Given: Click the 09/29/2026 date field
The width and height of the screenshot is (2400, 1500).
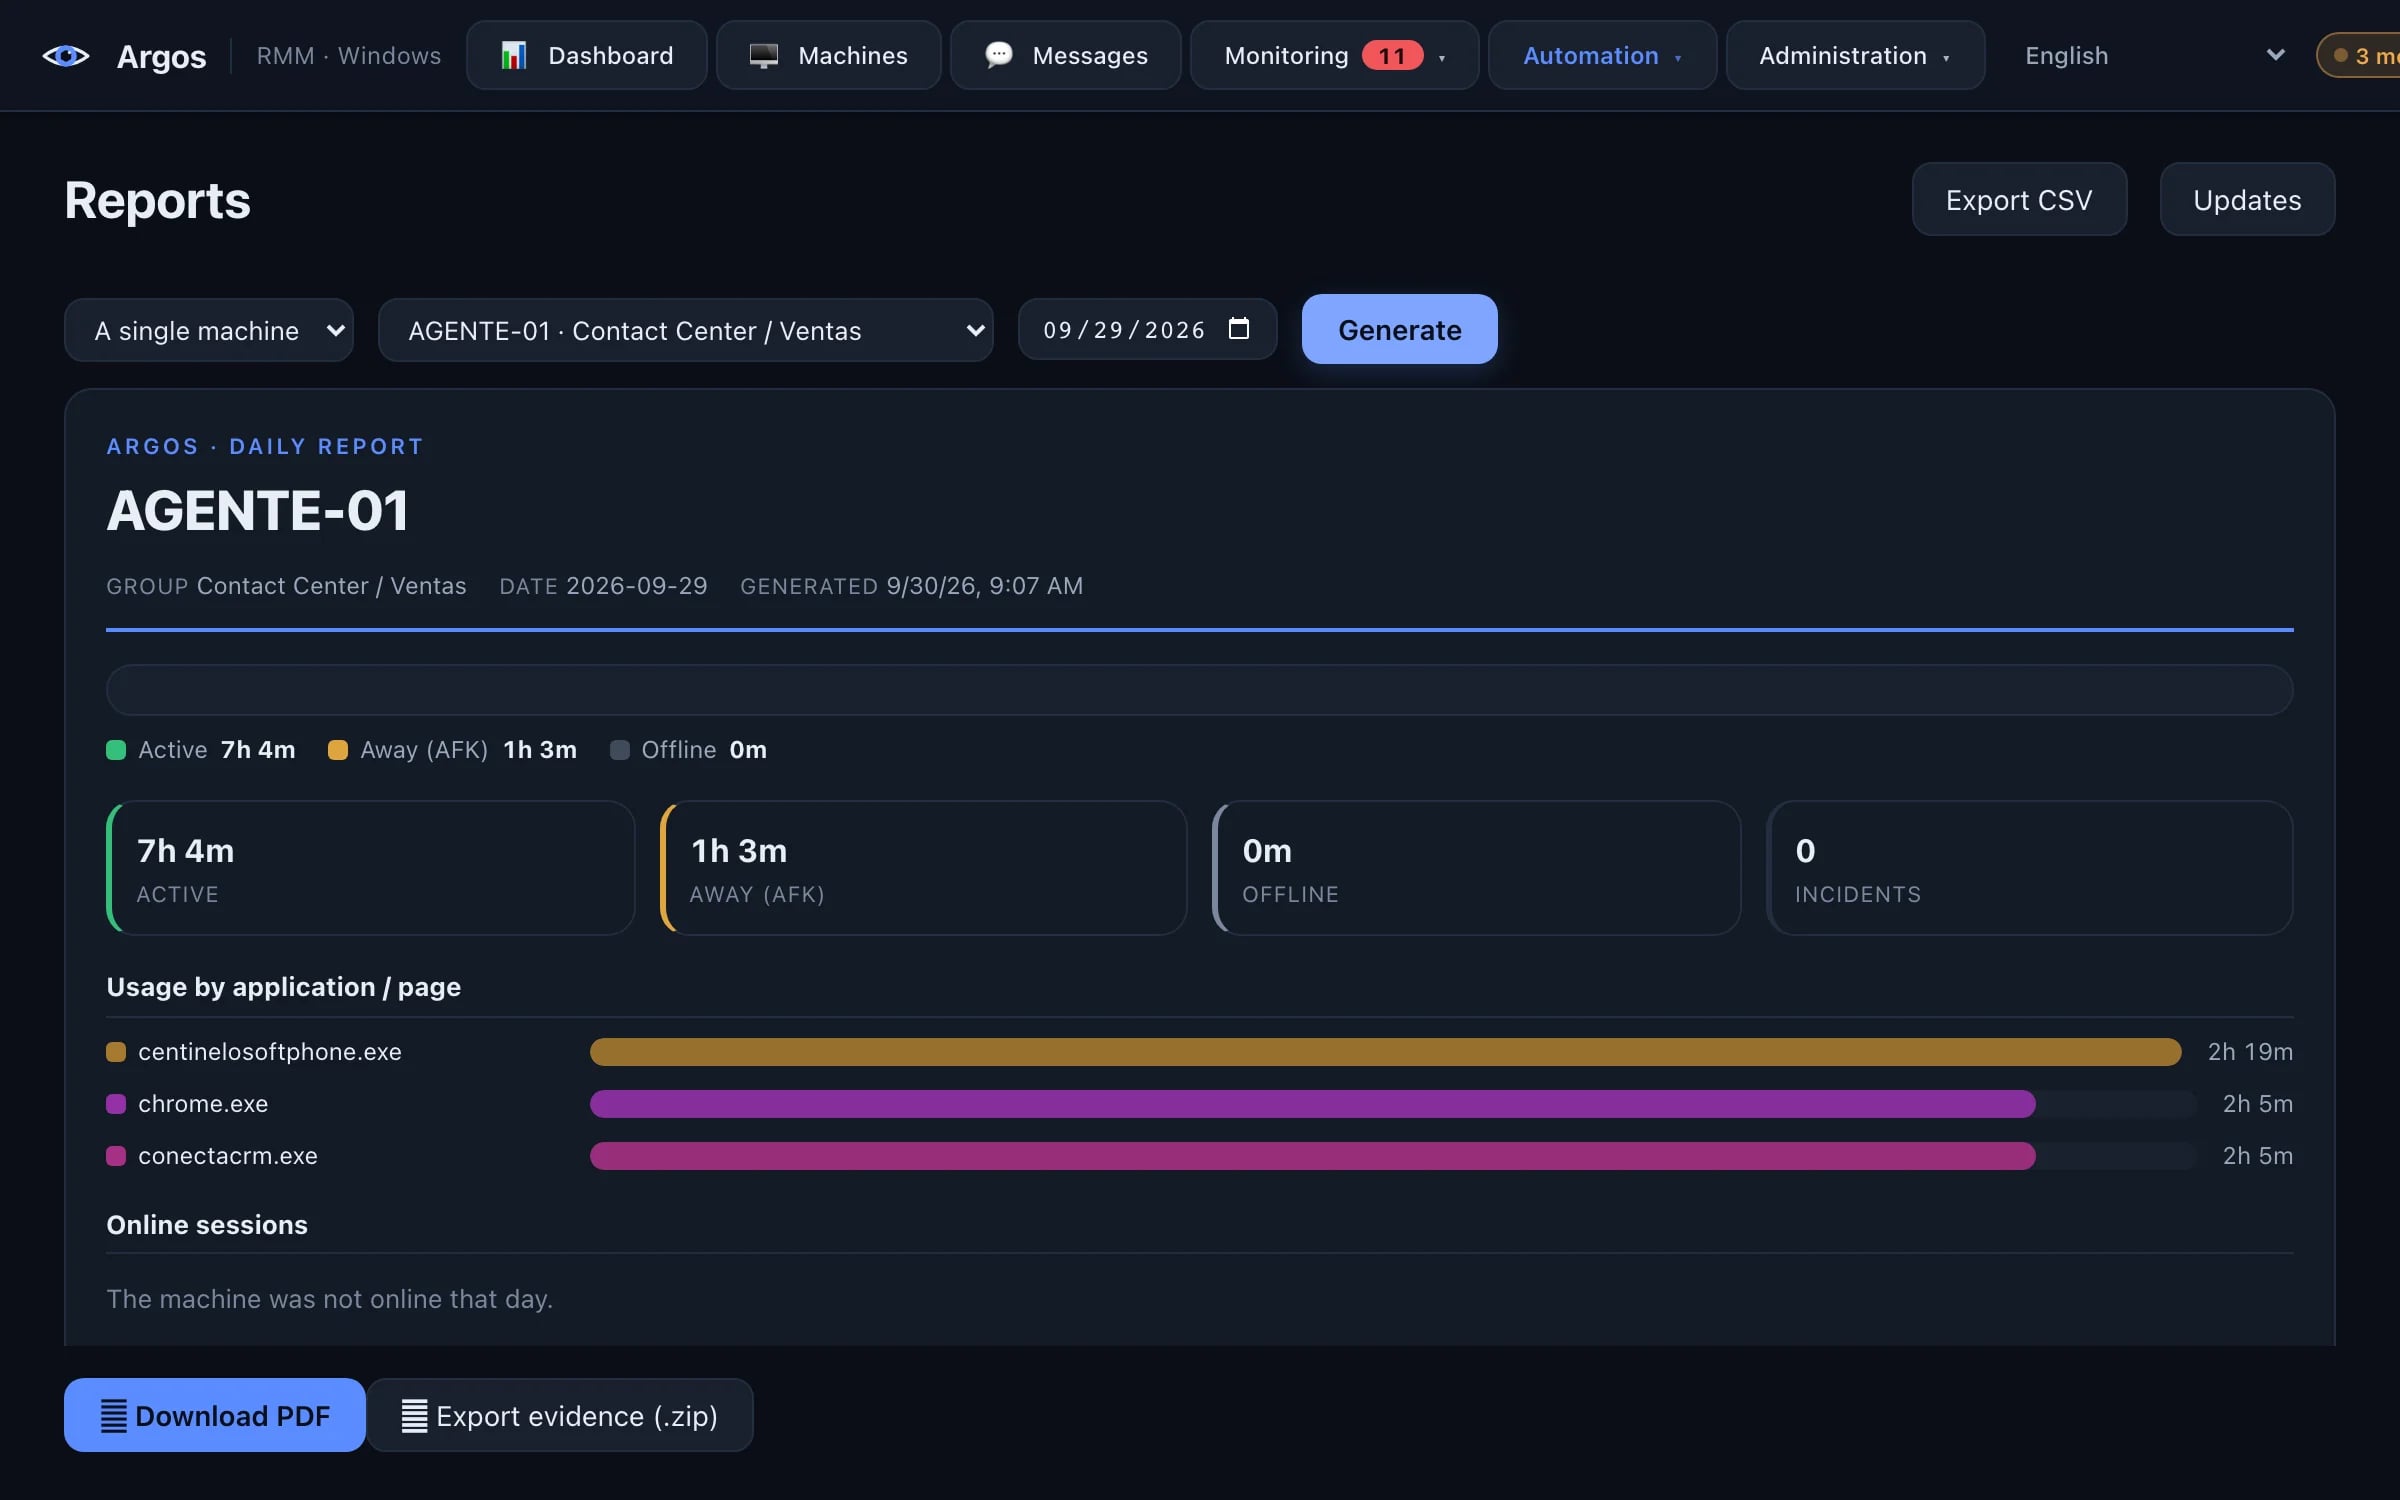Looking at the screenshot, I should click(1147, 329).
